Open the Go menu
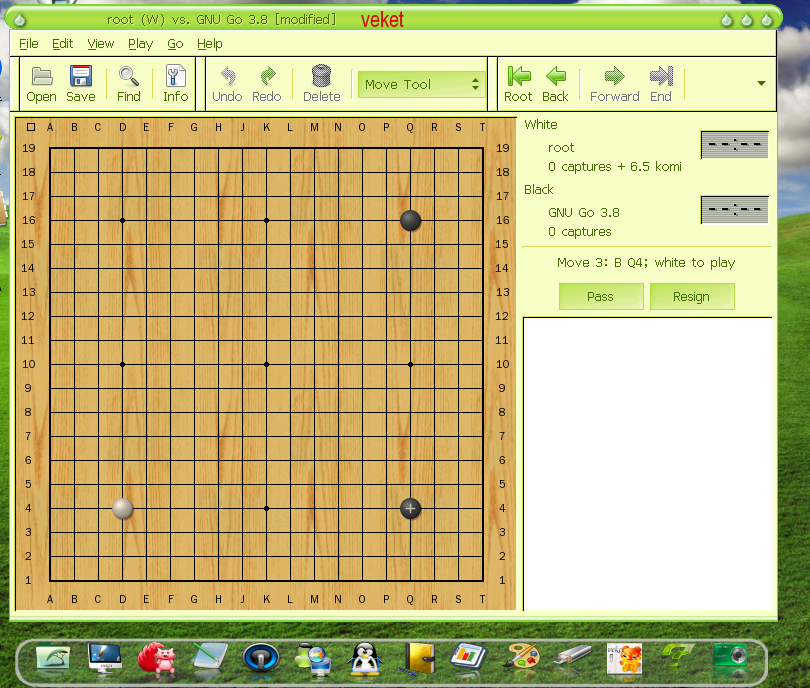This screenshot has width=810, height=688. point(175,44)
